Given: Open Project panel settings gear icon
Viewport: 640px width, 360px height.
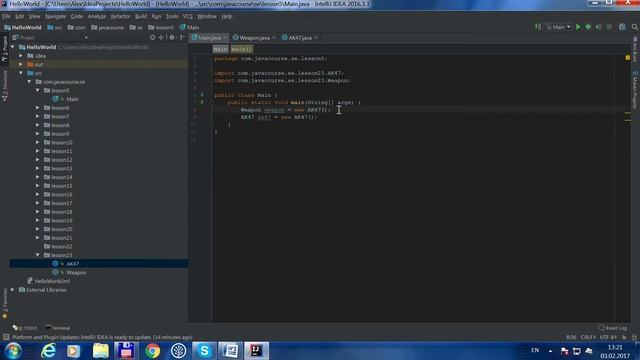Looking at the screenshot, I should point(172,38).
